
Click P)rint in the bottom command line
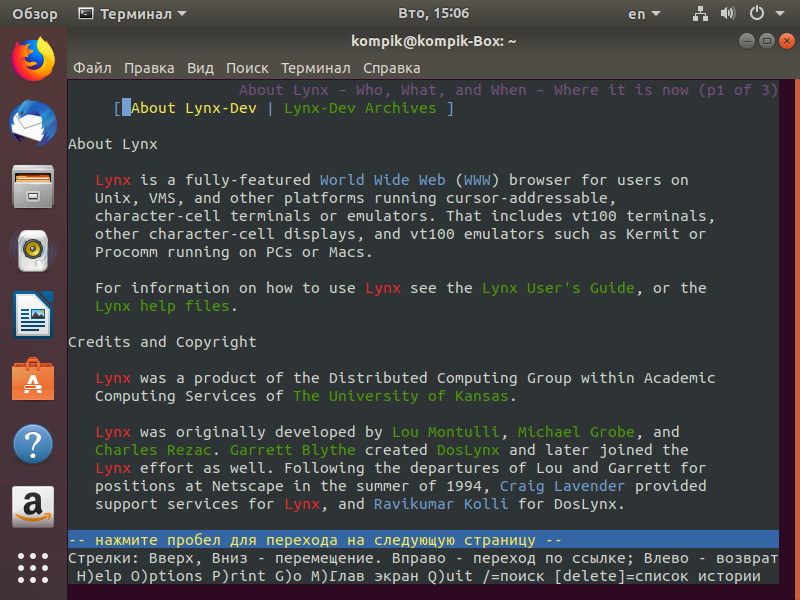(239, 576)
